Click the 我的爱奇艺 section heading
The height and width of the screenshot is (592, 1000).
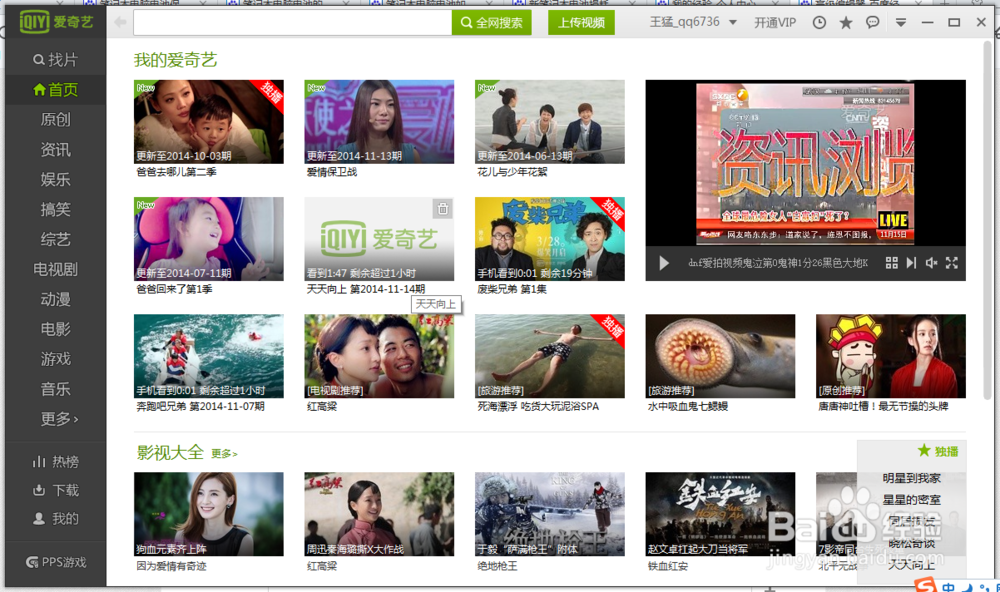coord(175,60)
